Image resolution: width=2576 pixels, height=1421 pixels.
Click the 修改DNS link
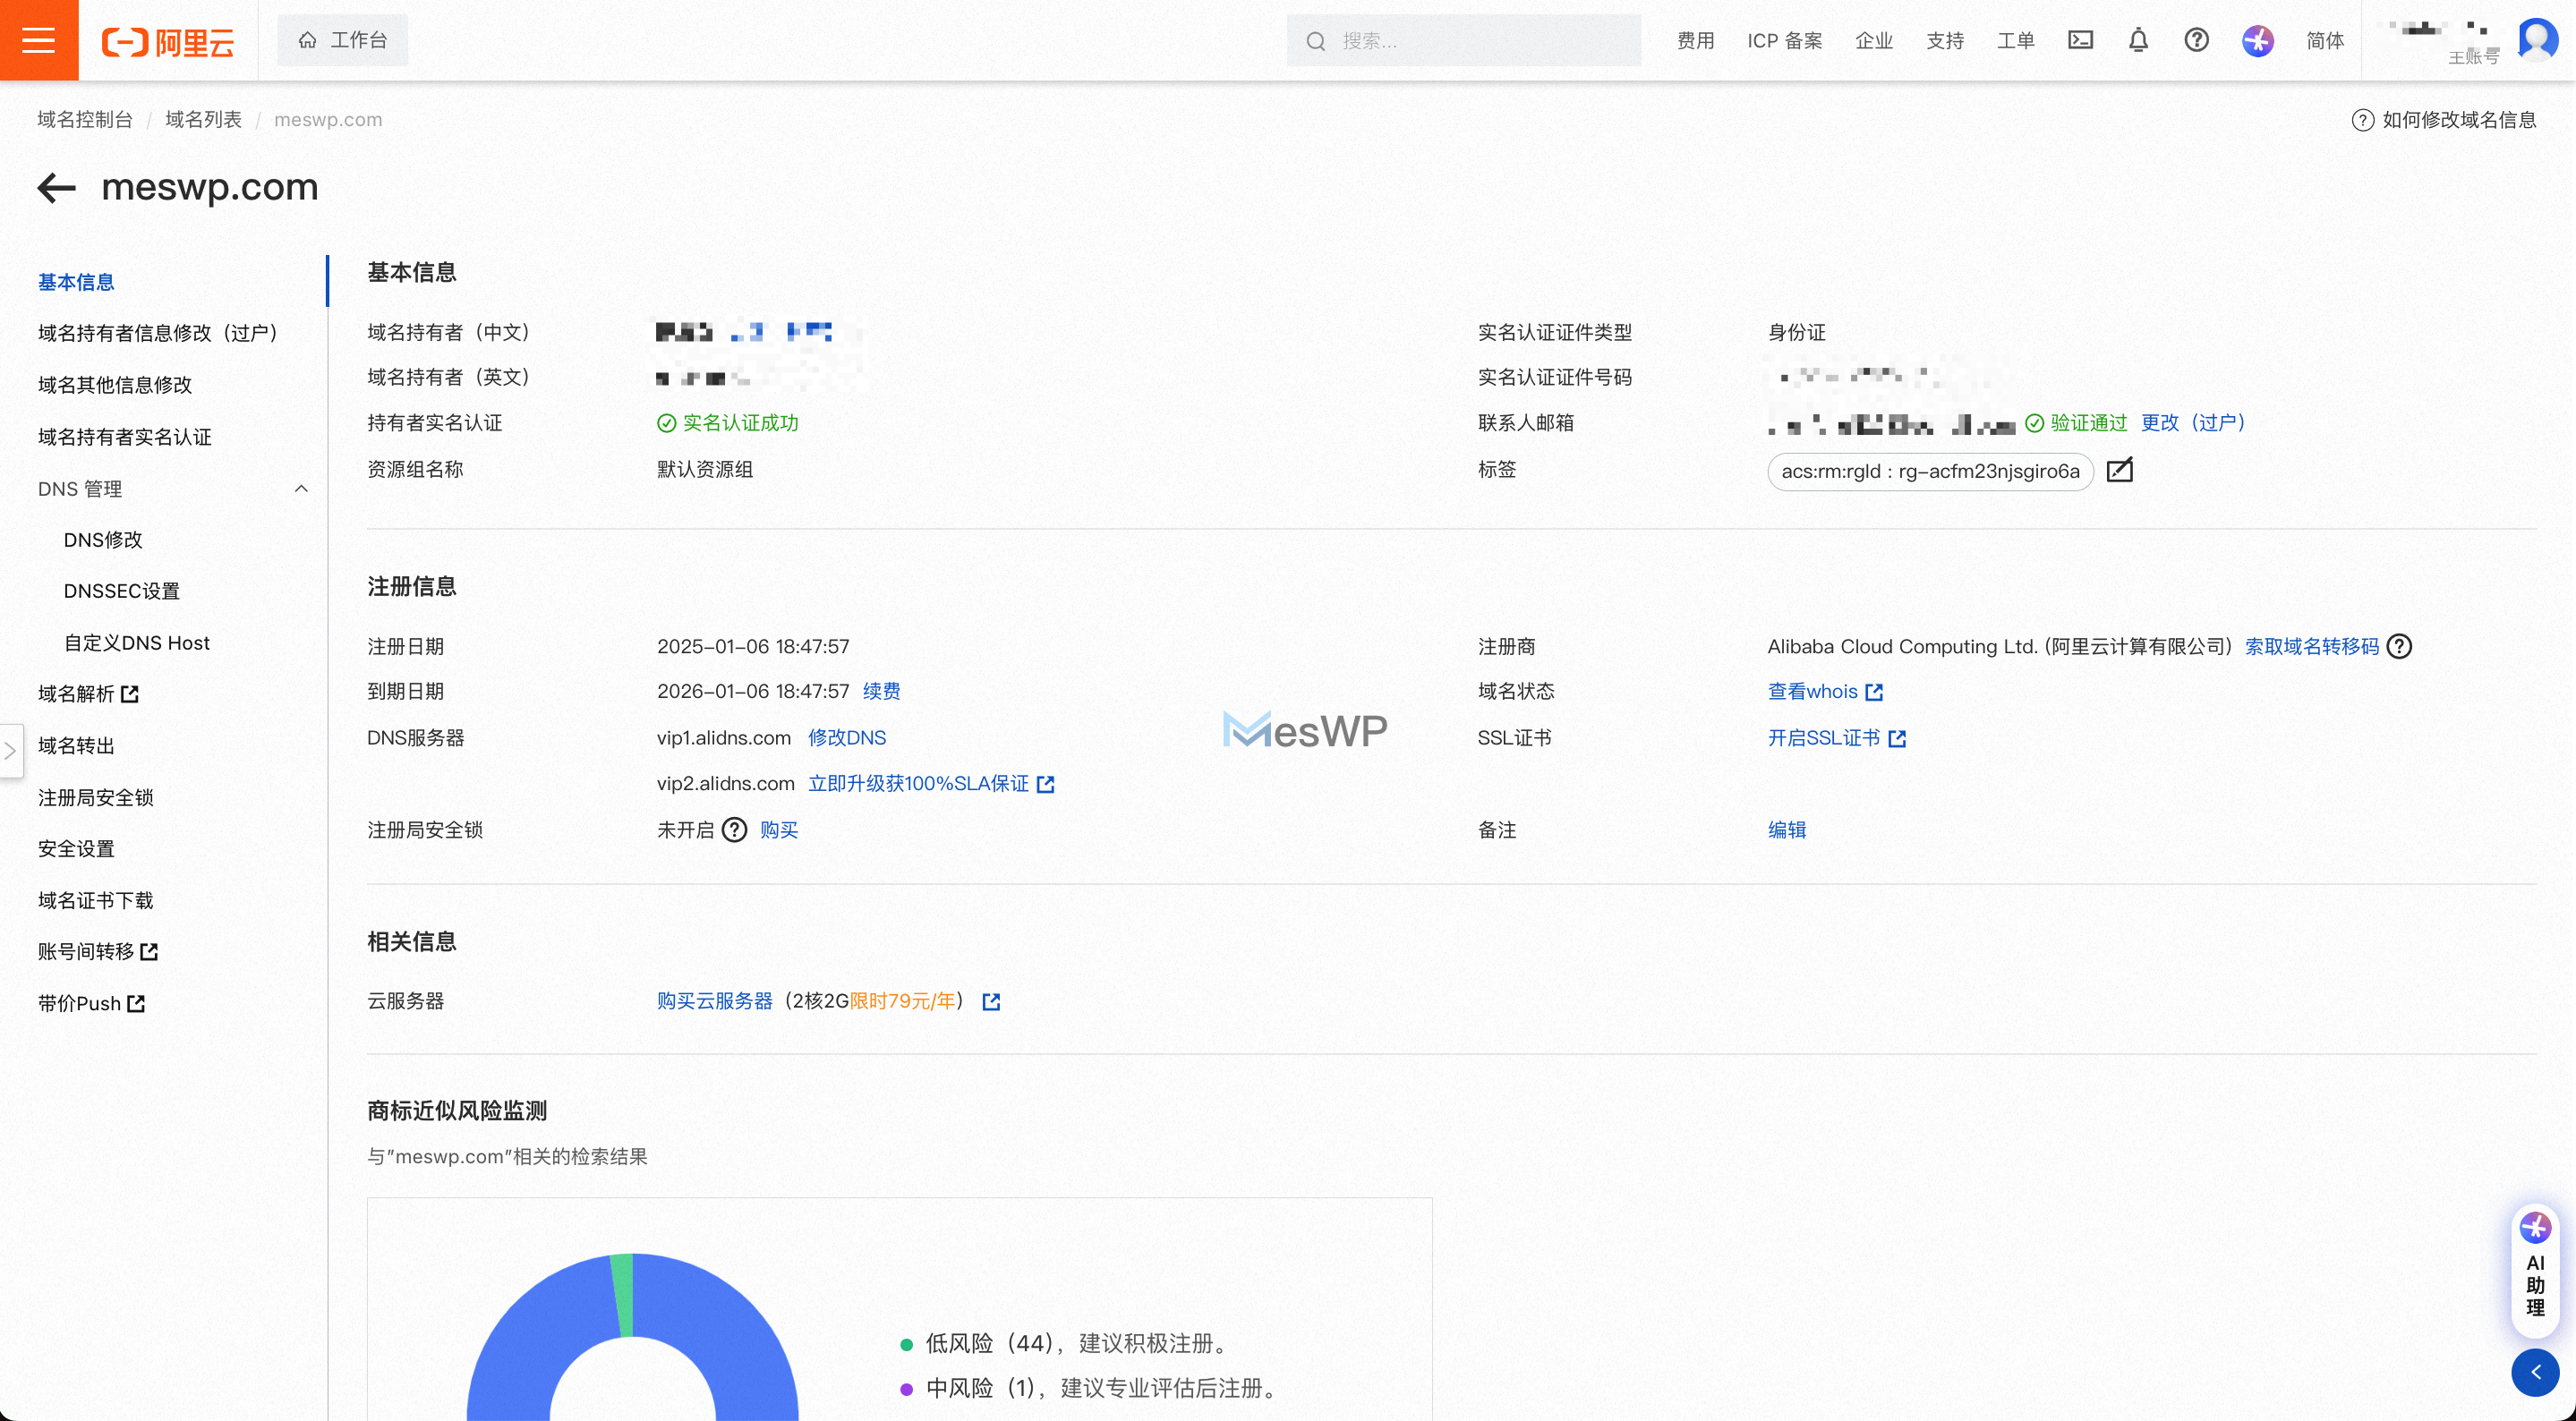(x=847, y=738)
